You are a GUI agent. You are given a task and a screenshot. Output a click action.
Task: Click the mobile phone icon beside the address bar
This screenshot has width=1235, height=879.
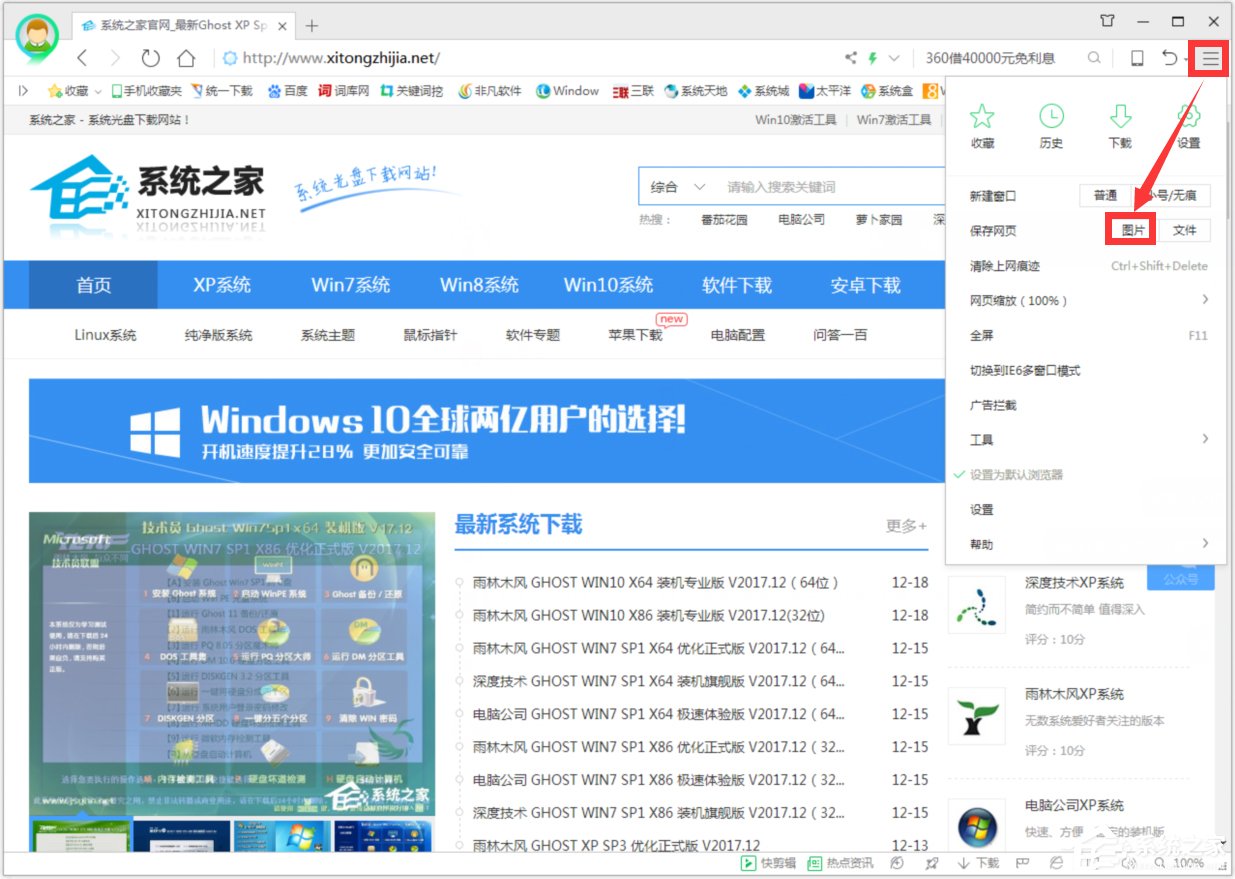click(1136, 58)
